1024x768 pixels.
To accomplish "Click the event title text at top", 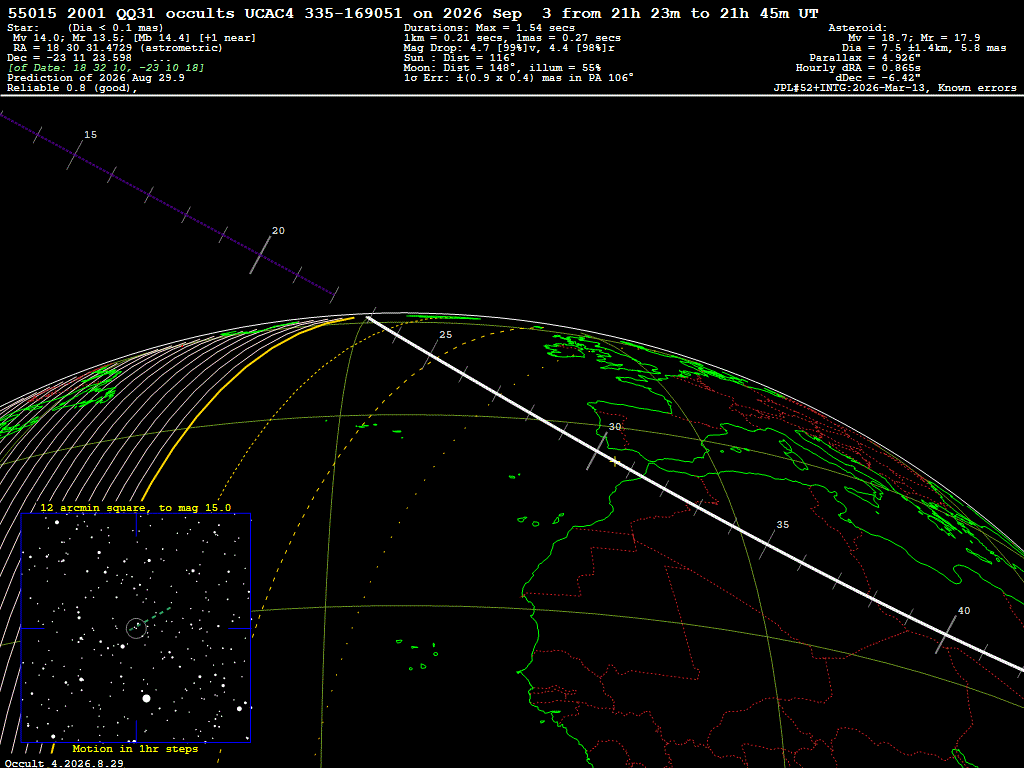I will click(x=413, y=13).
